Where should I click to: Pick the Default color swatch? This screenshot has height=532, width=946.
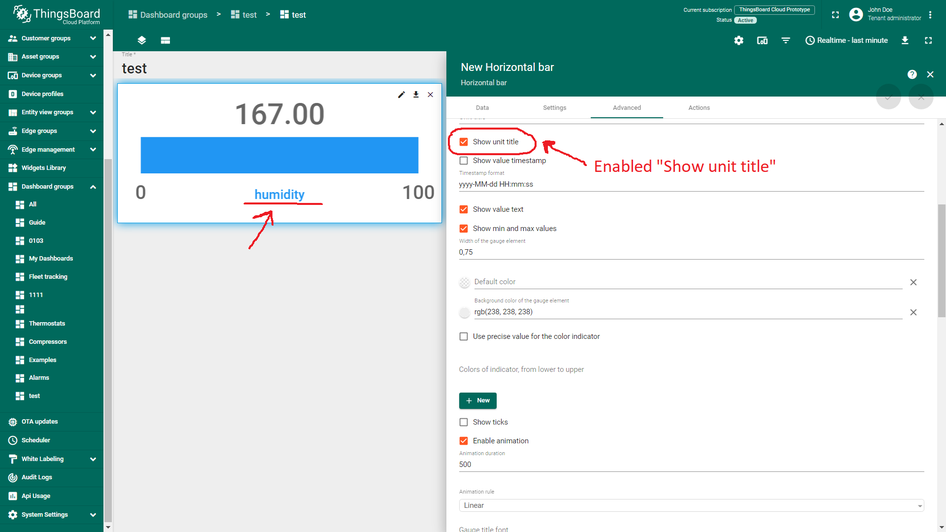pos(465,282)
